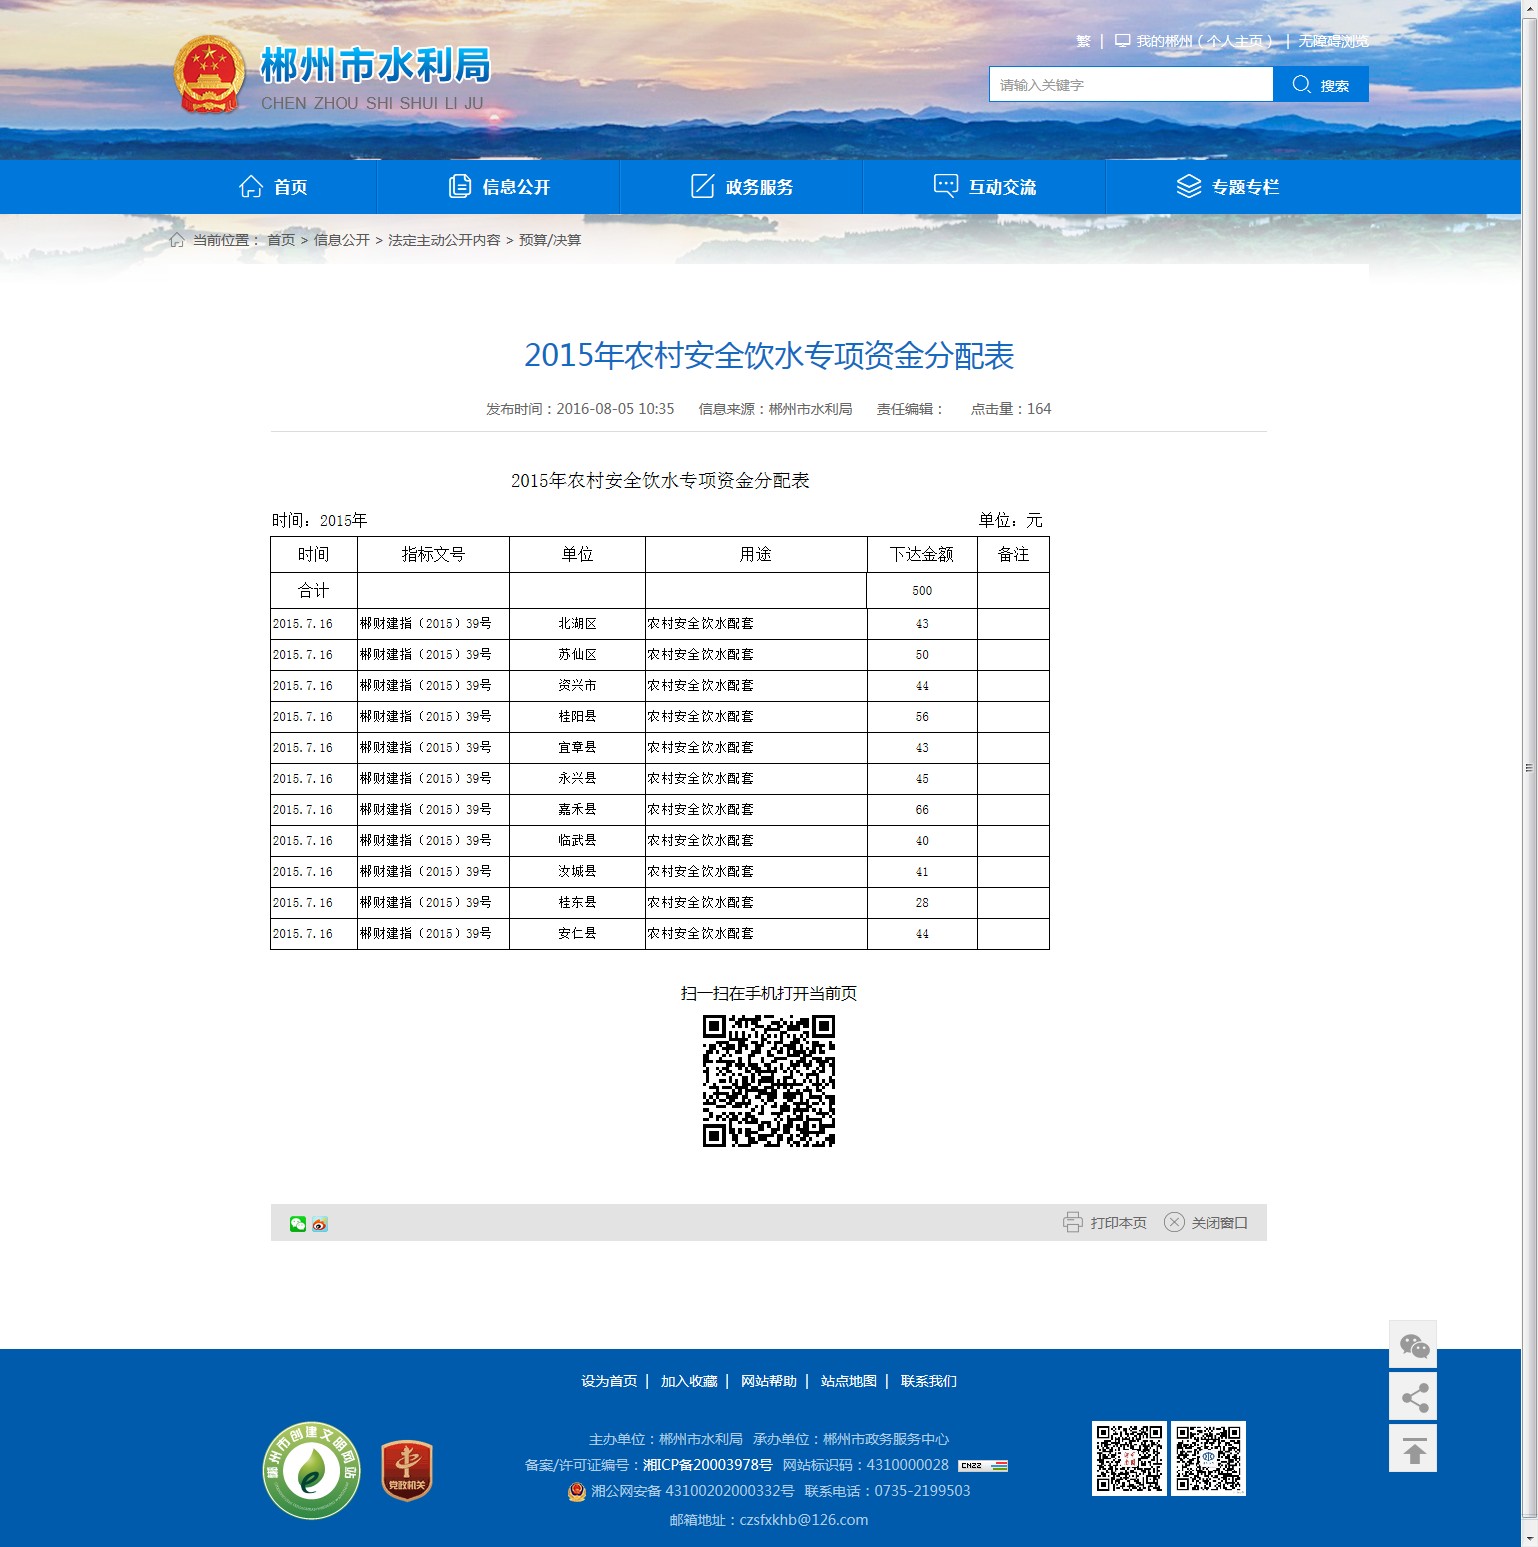Click the email czsfxkhb@126.com text
Image resolution: width=1538 pixels, height=1547 pixels.
(x=804, y=1520)
